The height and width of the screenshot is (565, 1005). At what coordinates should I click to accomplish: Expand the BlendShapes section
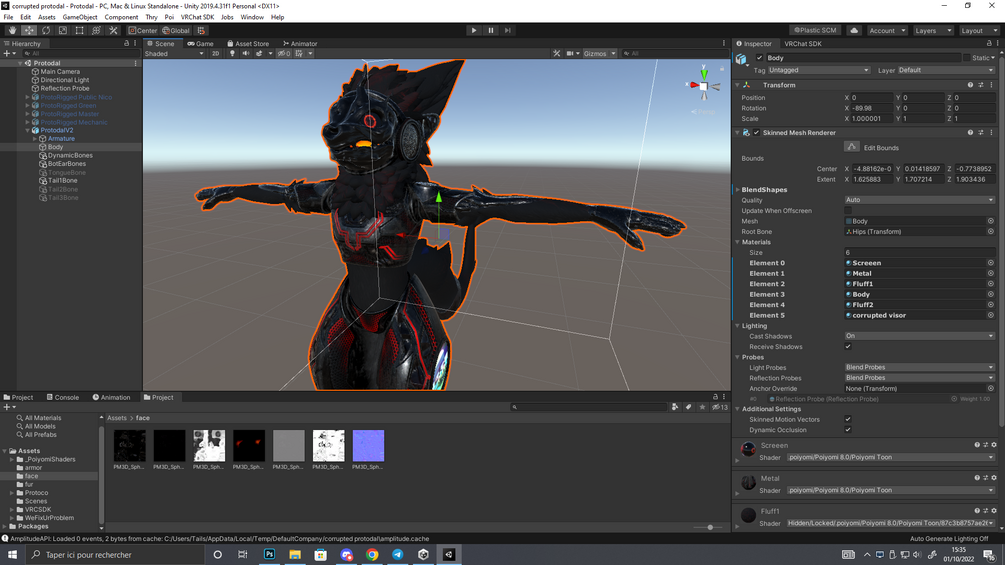pyautogui.click(x=738, y=190)
